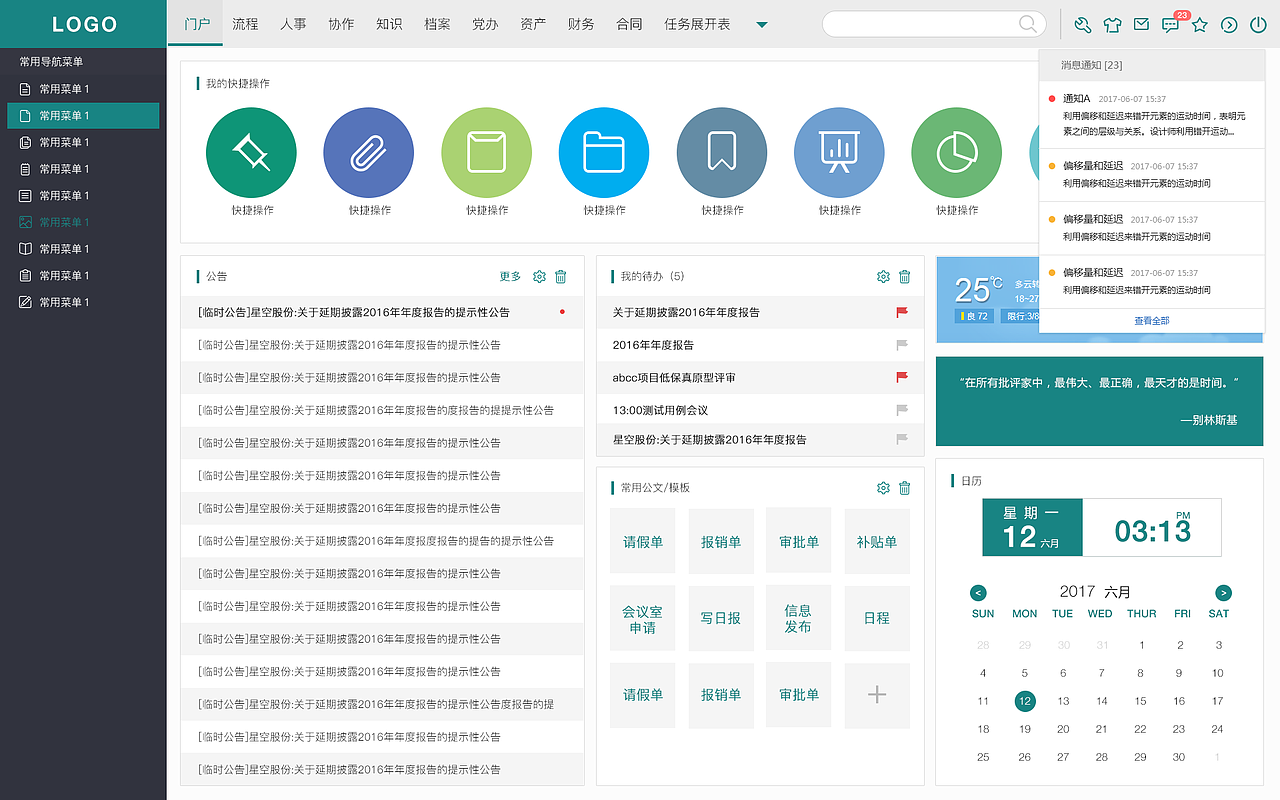Go to previous month in calendar
The height and width of the screenshot is (800, 1280).
click(x=978, y=593)
